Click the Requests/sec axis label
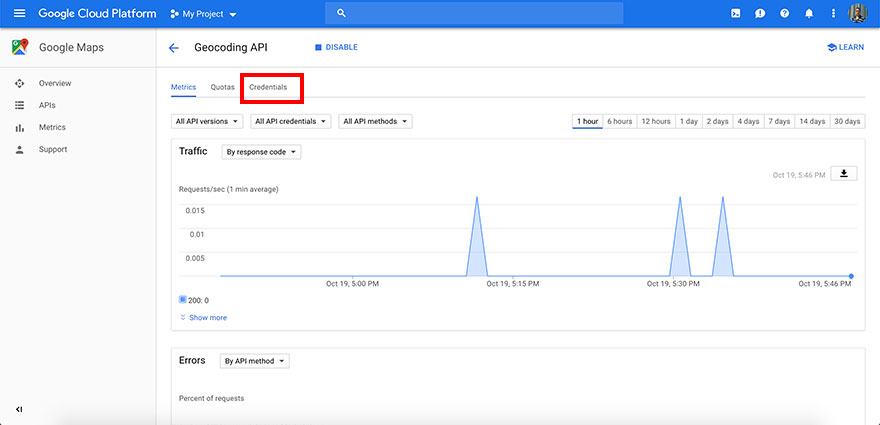This screenshot has width=880, height=425. click(228, 189)
